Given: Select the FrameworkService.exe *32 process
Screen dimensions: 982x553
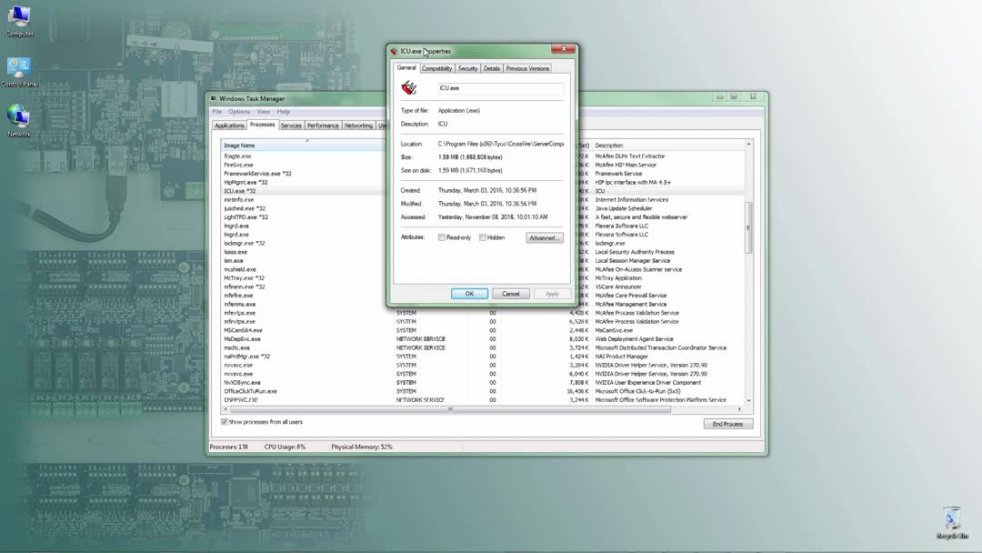Looking at the screenshot, I should [x=257, y=173].
